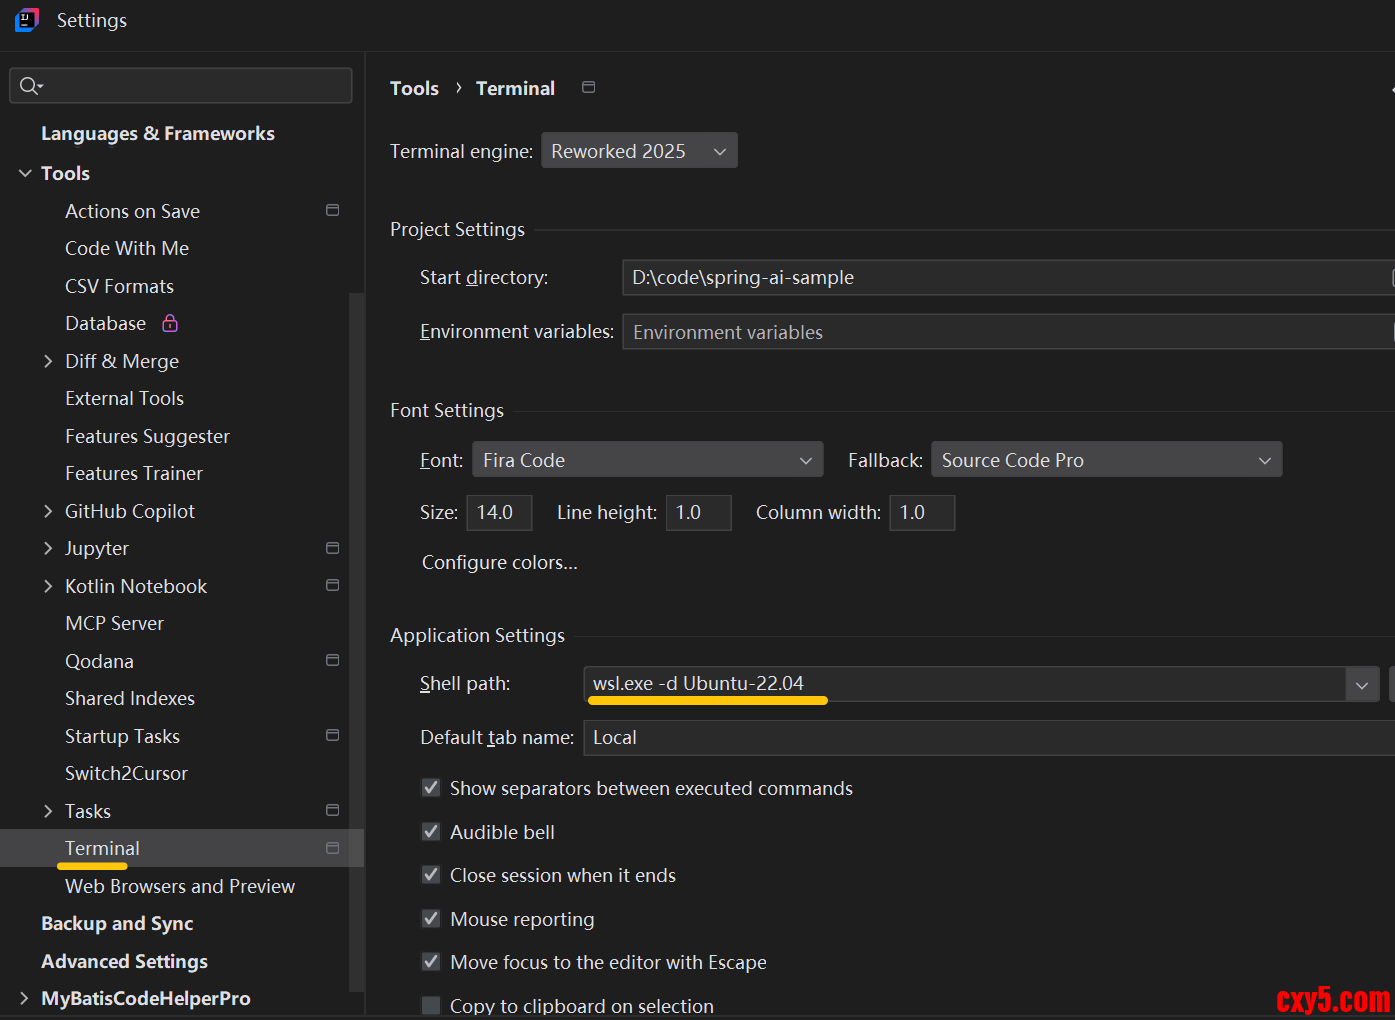This screenshot has width=1395, height=1020.
Task: Click project-level icon beside Startup Tasks
Action: click(x=332, y=736)
